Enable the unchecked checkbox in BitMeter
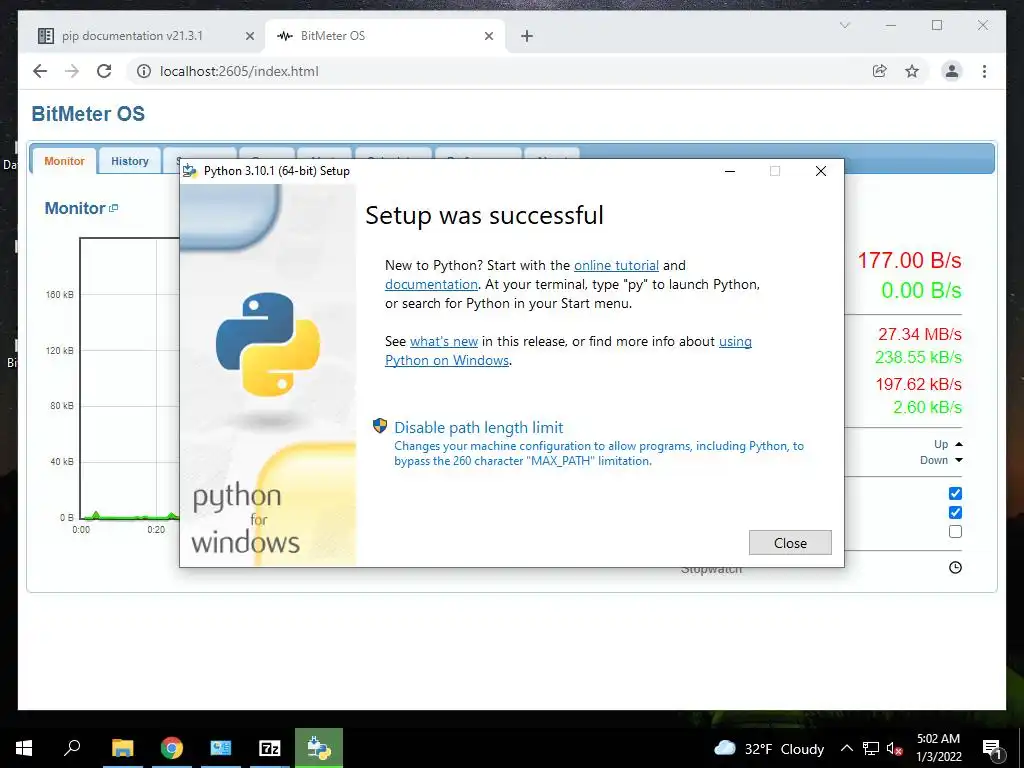Viewport: 1024px width, 768px height. coord(955,532)
